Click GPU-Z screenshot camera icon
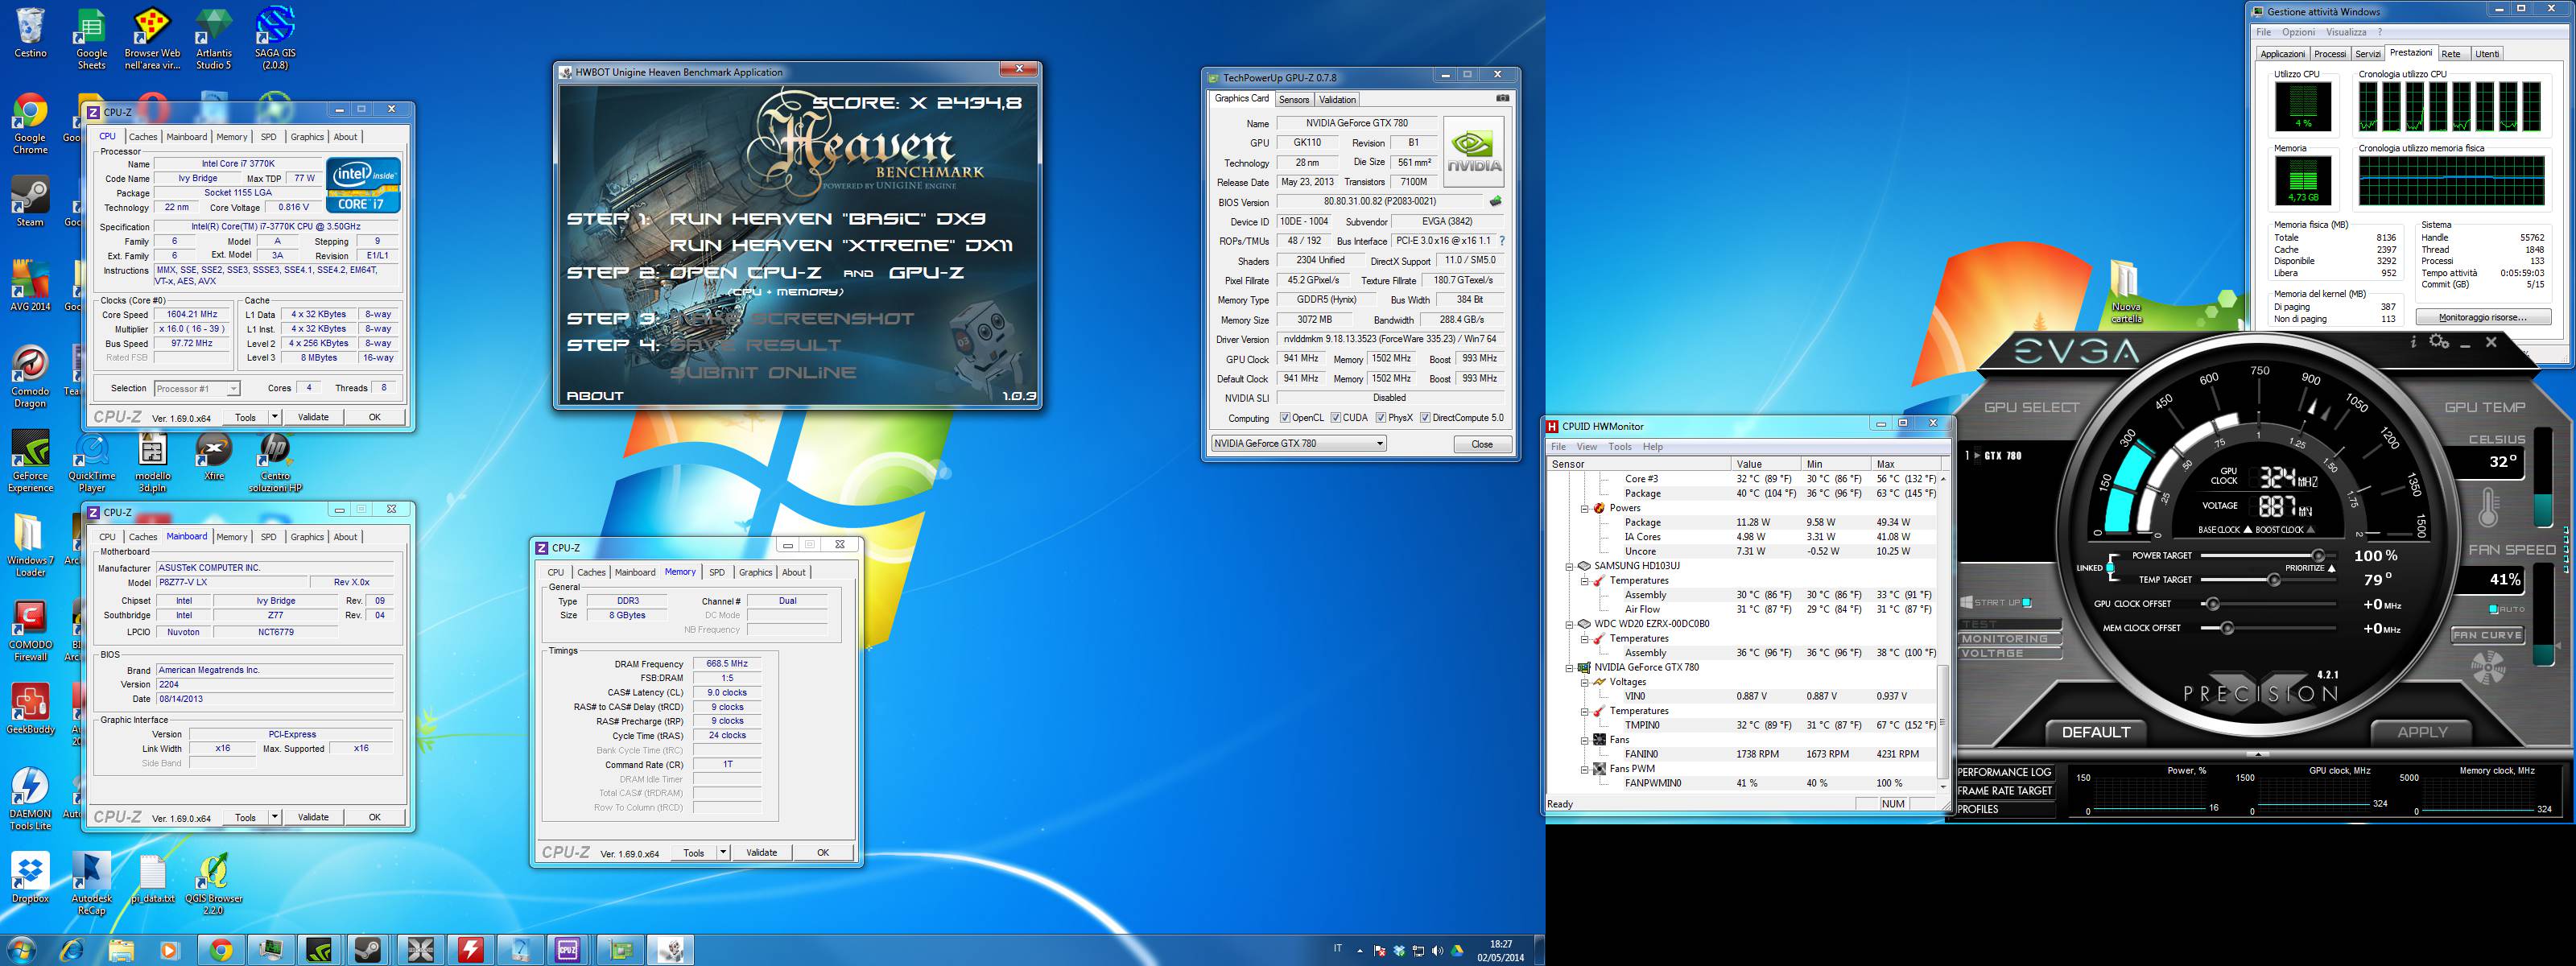The height and width of the screenshot is (966, 2576). pos(1502,98)
